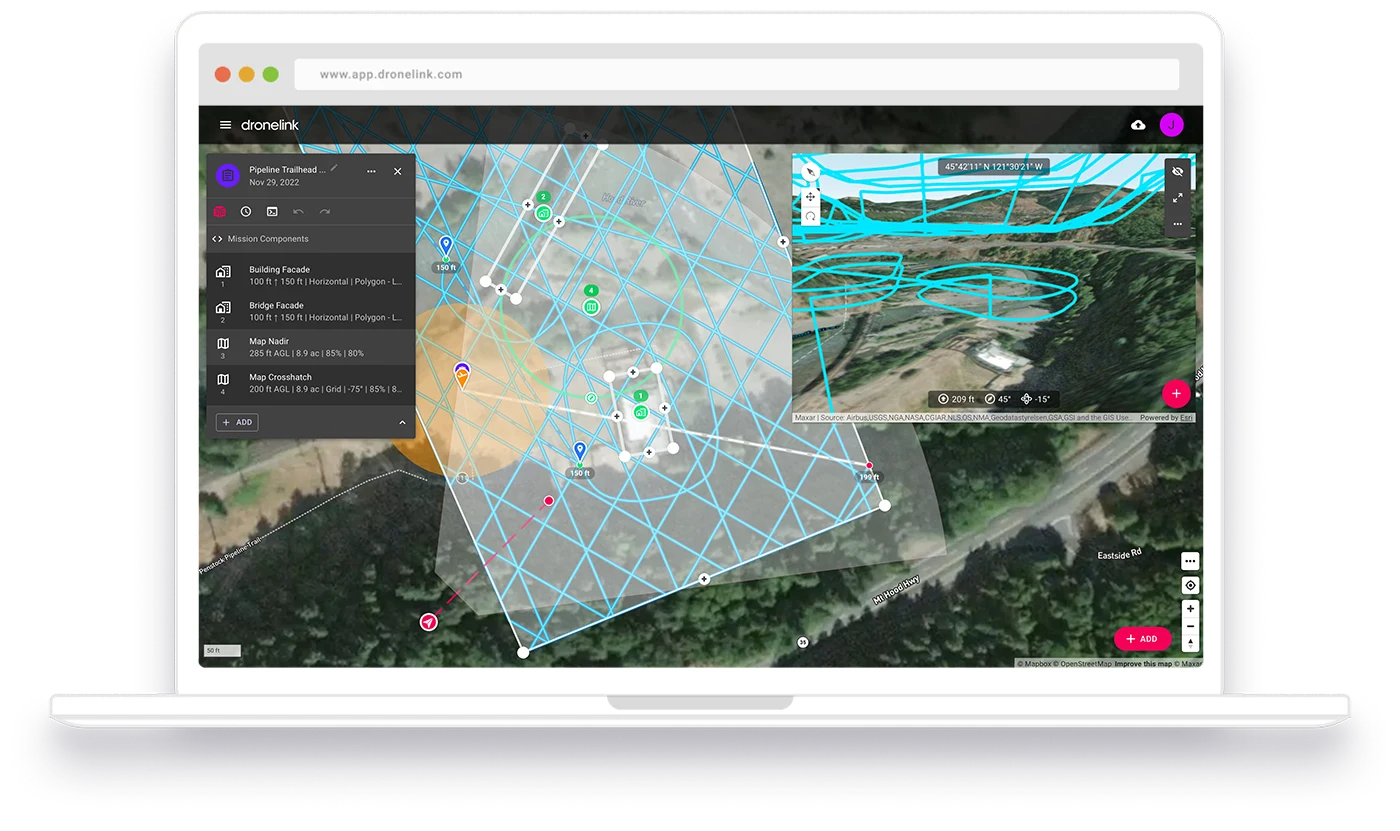Collapse the mission panel with chevron up
Viewport: 1400px width, 831px height.
(x=402, y=423)
